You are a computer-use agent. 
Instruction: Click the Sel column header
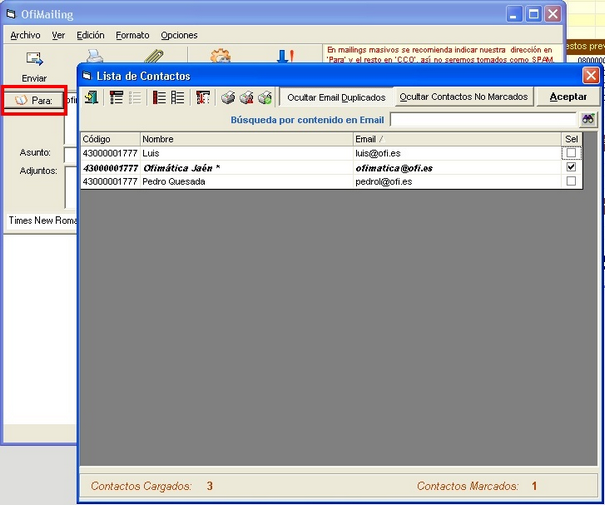[571, 139]
